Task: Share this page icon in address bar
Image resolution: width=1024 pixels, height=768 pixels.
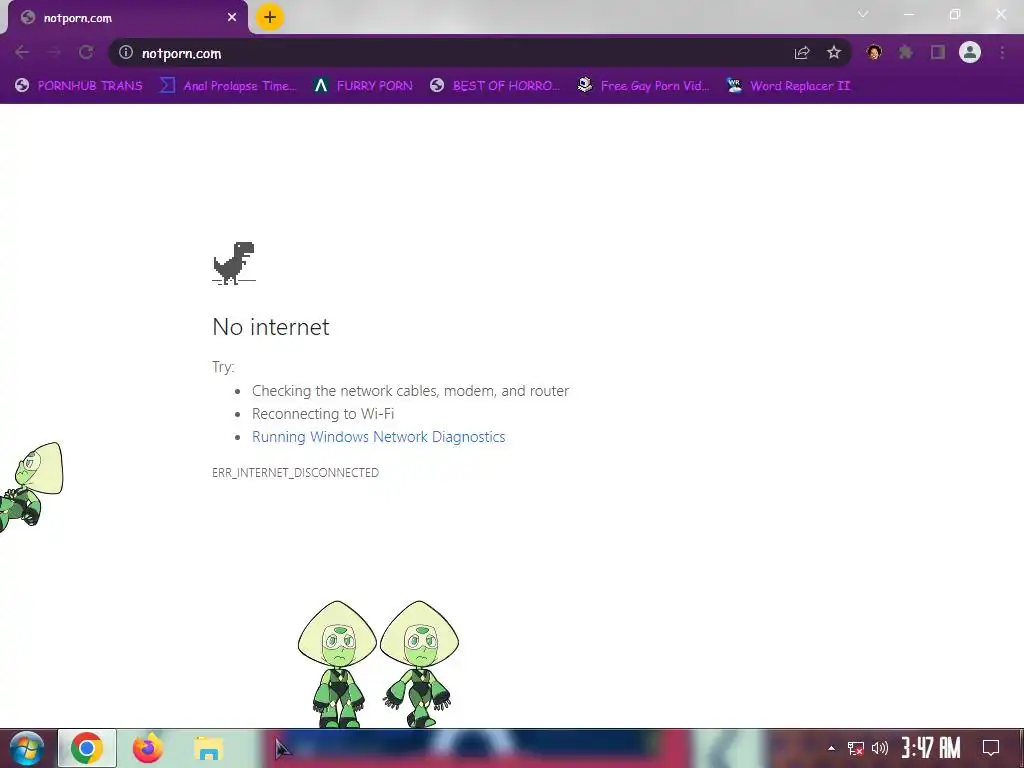Action: 802,53
